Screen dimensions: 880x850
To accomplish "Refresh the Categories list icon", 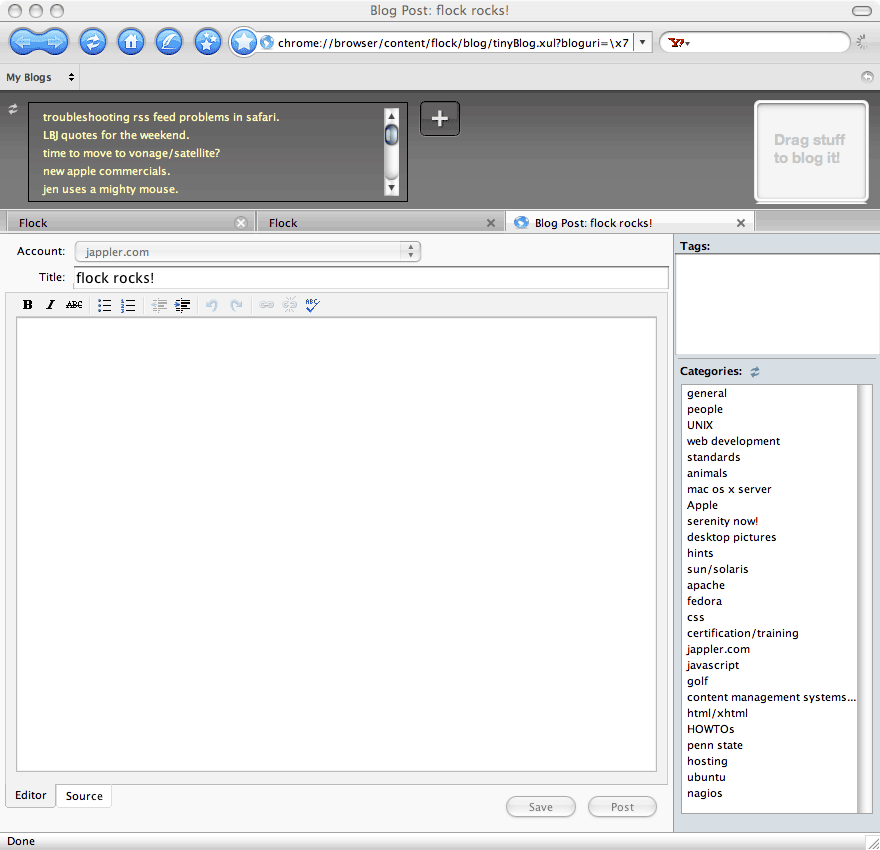I will click(x=755, y=371).
